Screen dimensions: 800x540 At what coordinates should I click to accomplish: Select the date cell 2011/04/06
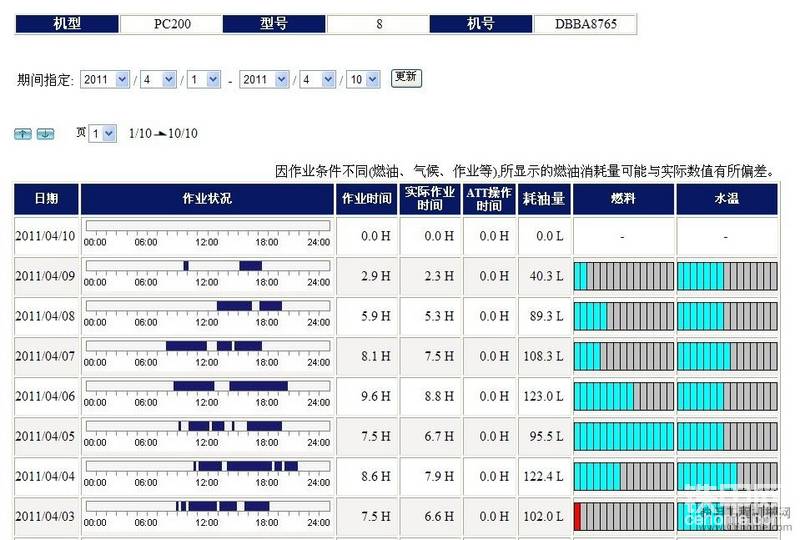tap(46, 397)
